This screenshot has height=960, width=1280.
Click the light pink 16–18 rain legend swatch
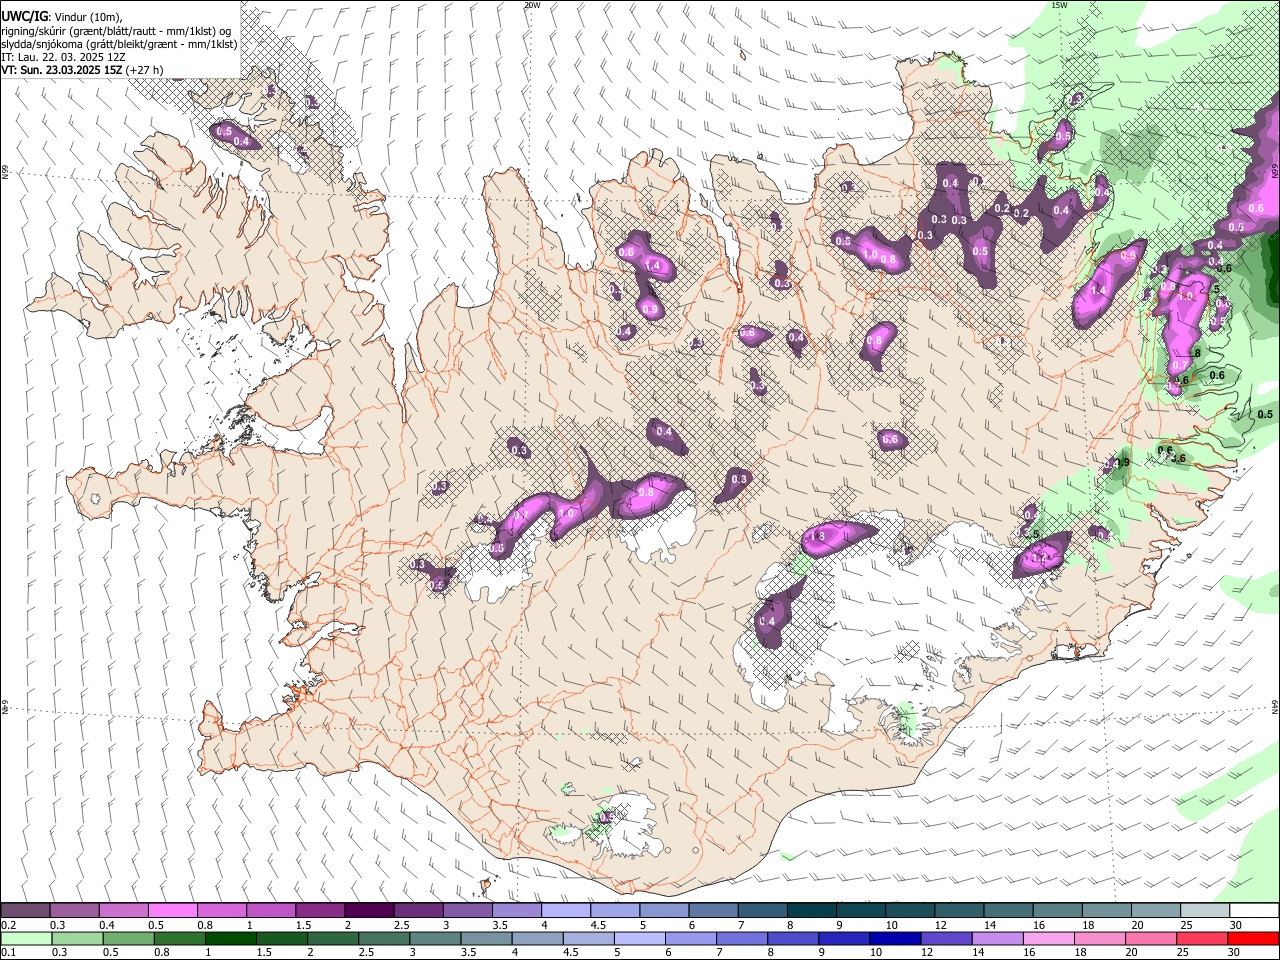[1048, 939]
